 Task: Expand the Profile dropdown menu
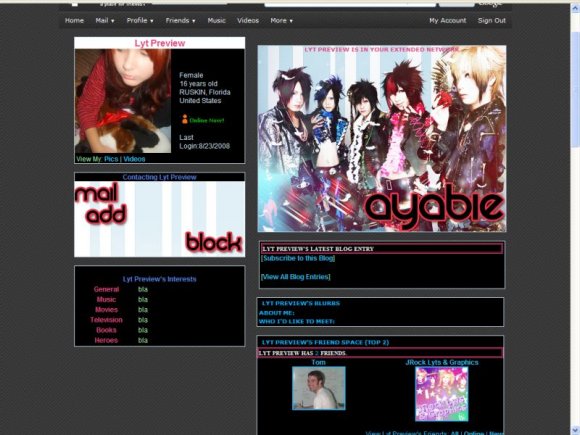[x=140, y=21]
